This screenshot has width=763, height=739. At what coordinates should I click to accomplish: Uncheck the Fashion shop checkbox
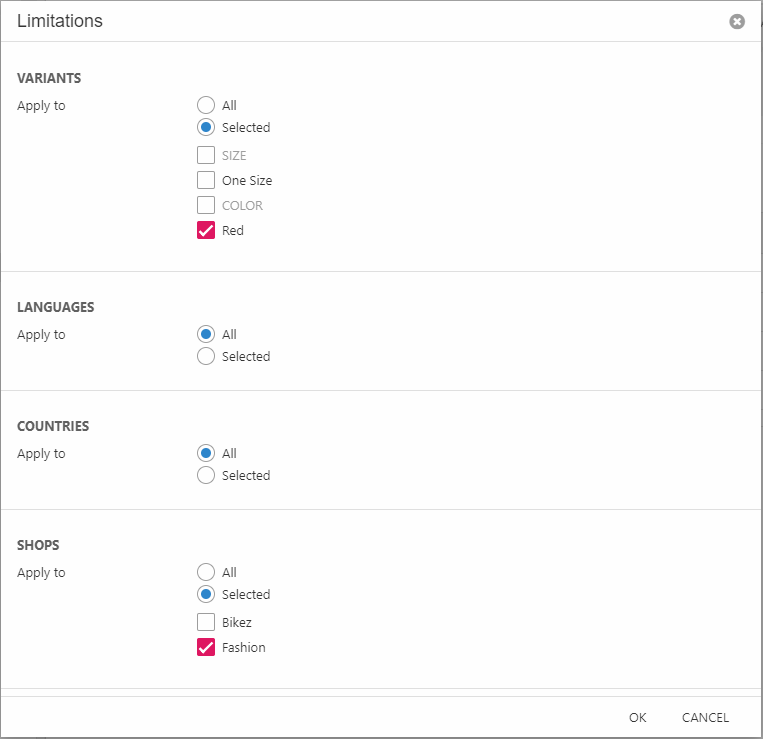point(206,647)
